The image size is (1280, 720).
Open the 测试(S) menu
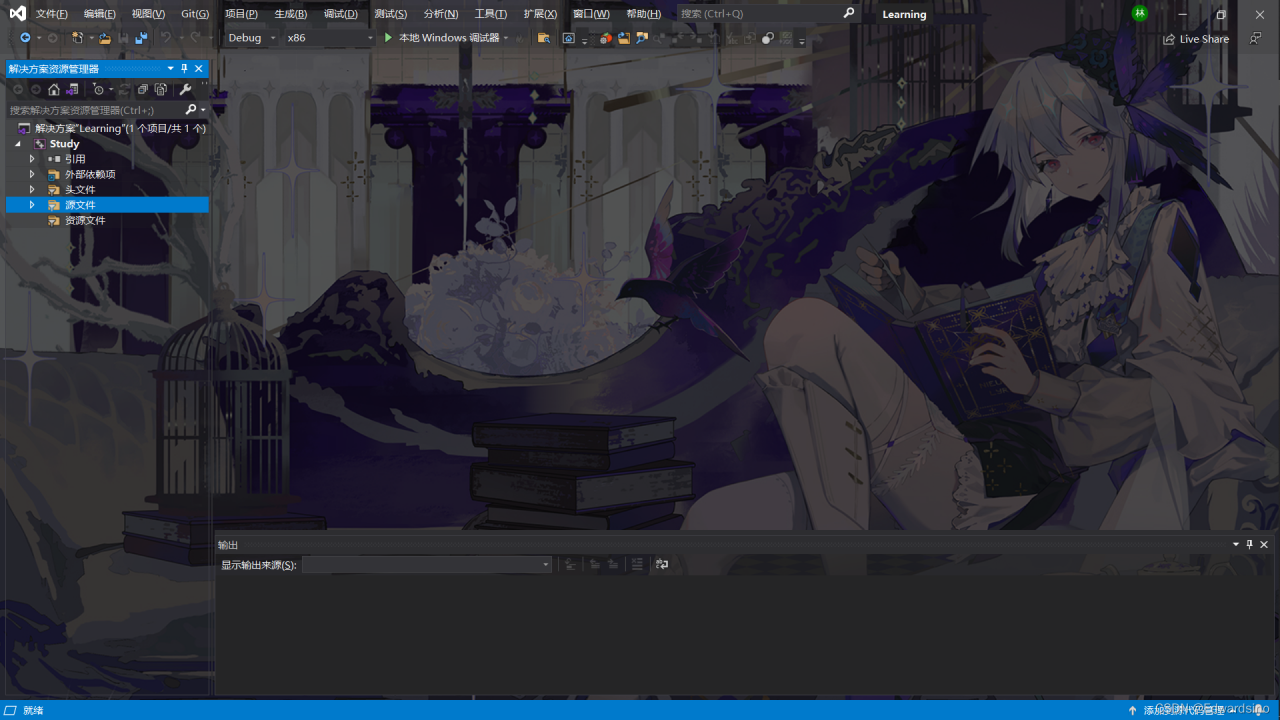click(x=391, y=14)
